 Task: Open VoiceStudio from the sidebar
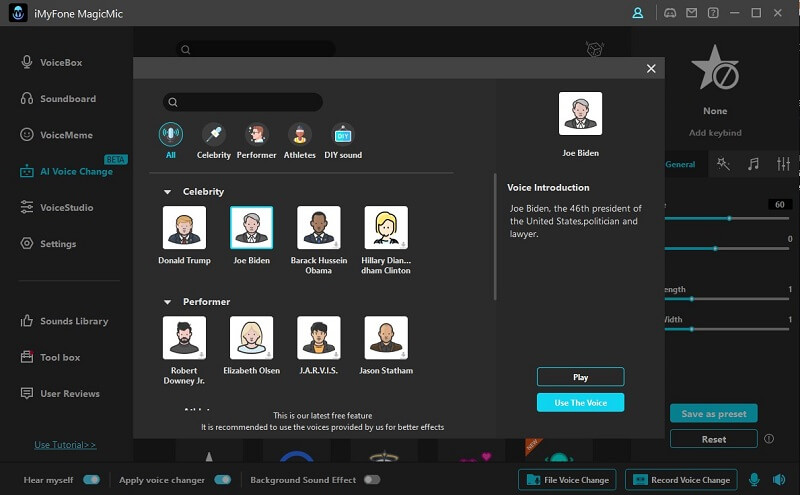[56, 207]
